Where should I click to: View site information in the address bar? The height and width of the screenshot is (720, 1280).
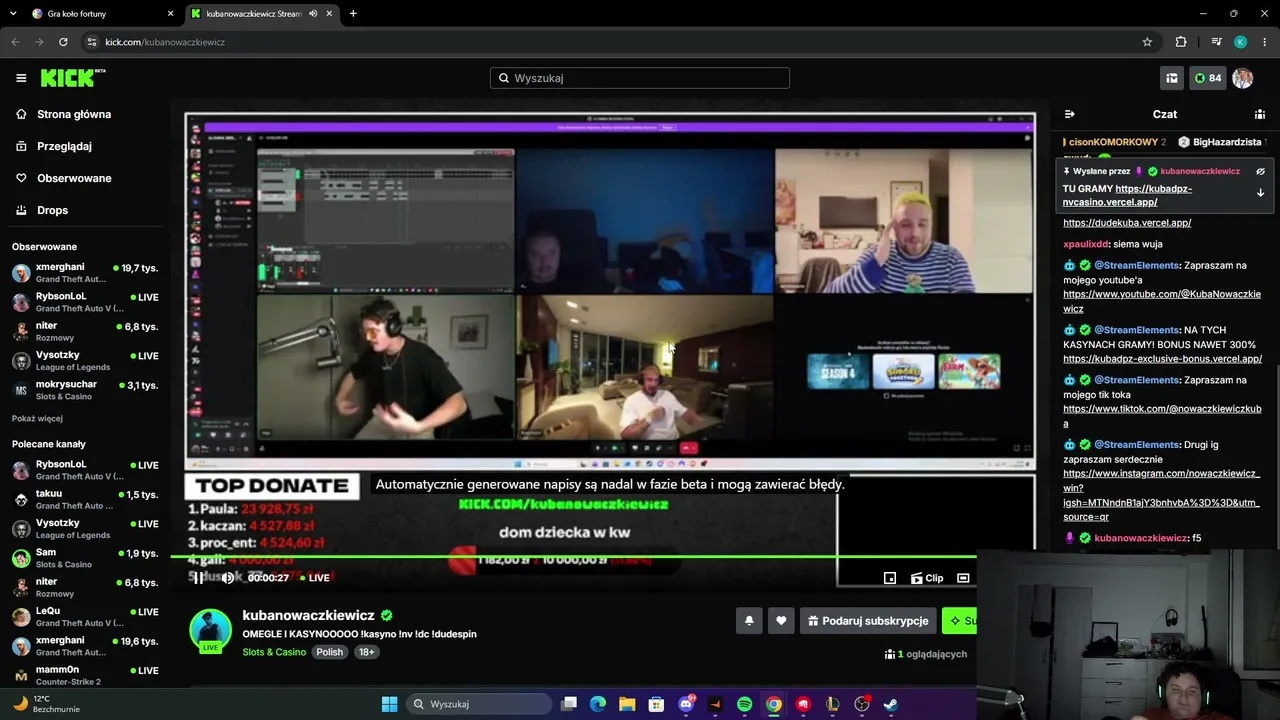click(x=92, y=42)
